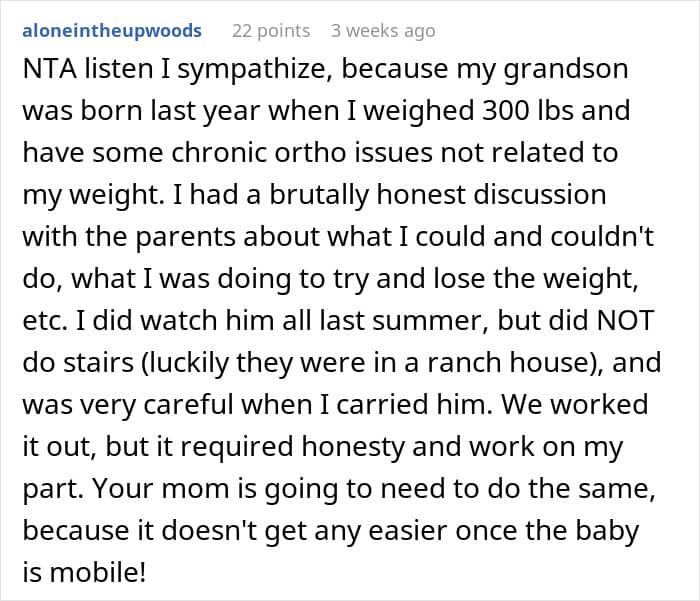This screenshot has width=700, height=601.
Task: Open the 3 weeks ago timestamp permalink
Action: (x=383, y=31)
